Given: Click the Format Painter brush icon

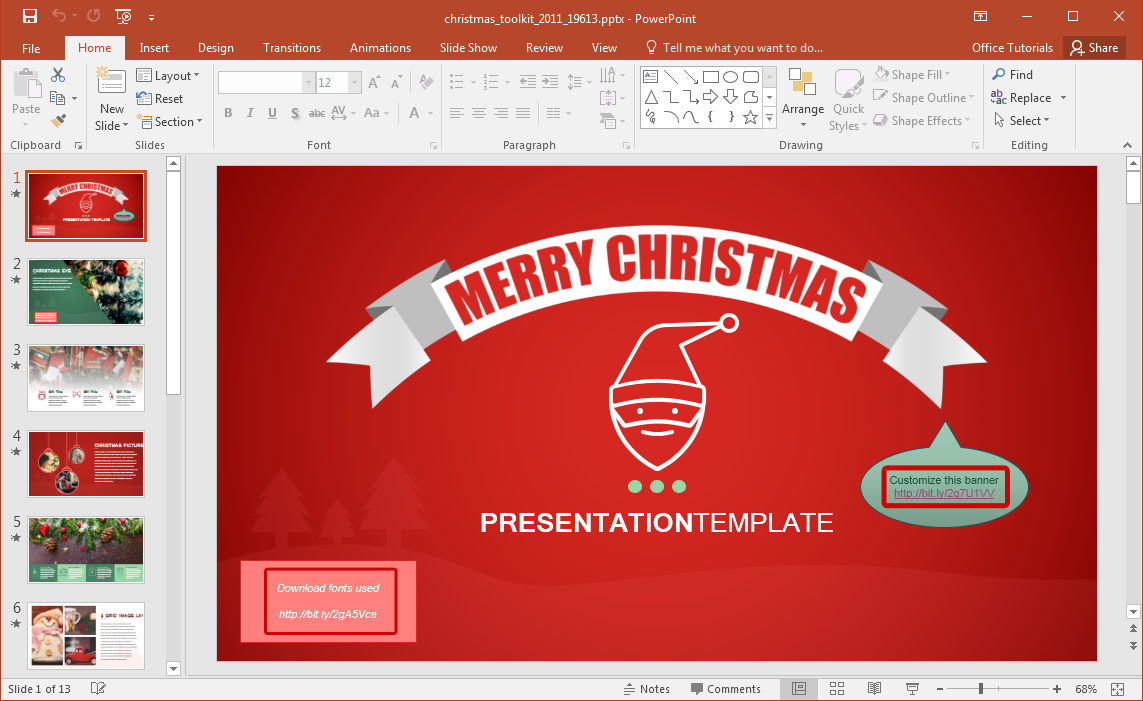Looking at the screenshot, I should coord(58,120).
